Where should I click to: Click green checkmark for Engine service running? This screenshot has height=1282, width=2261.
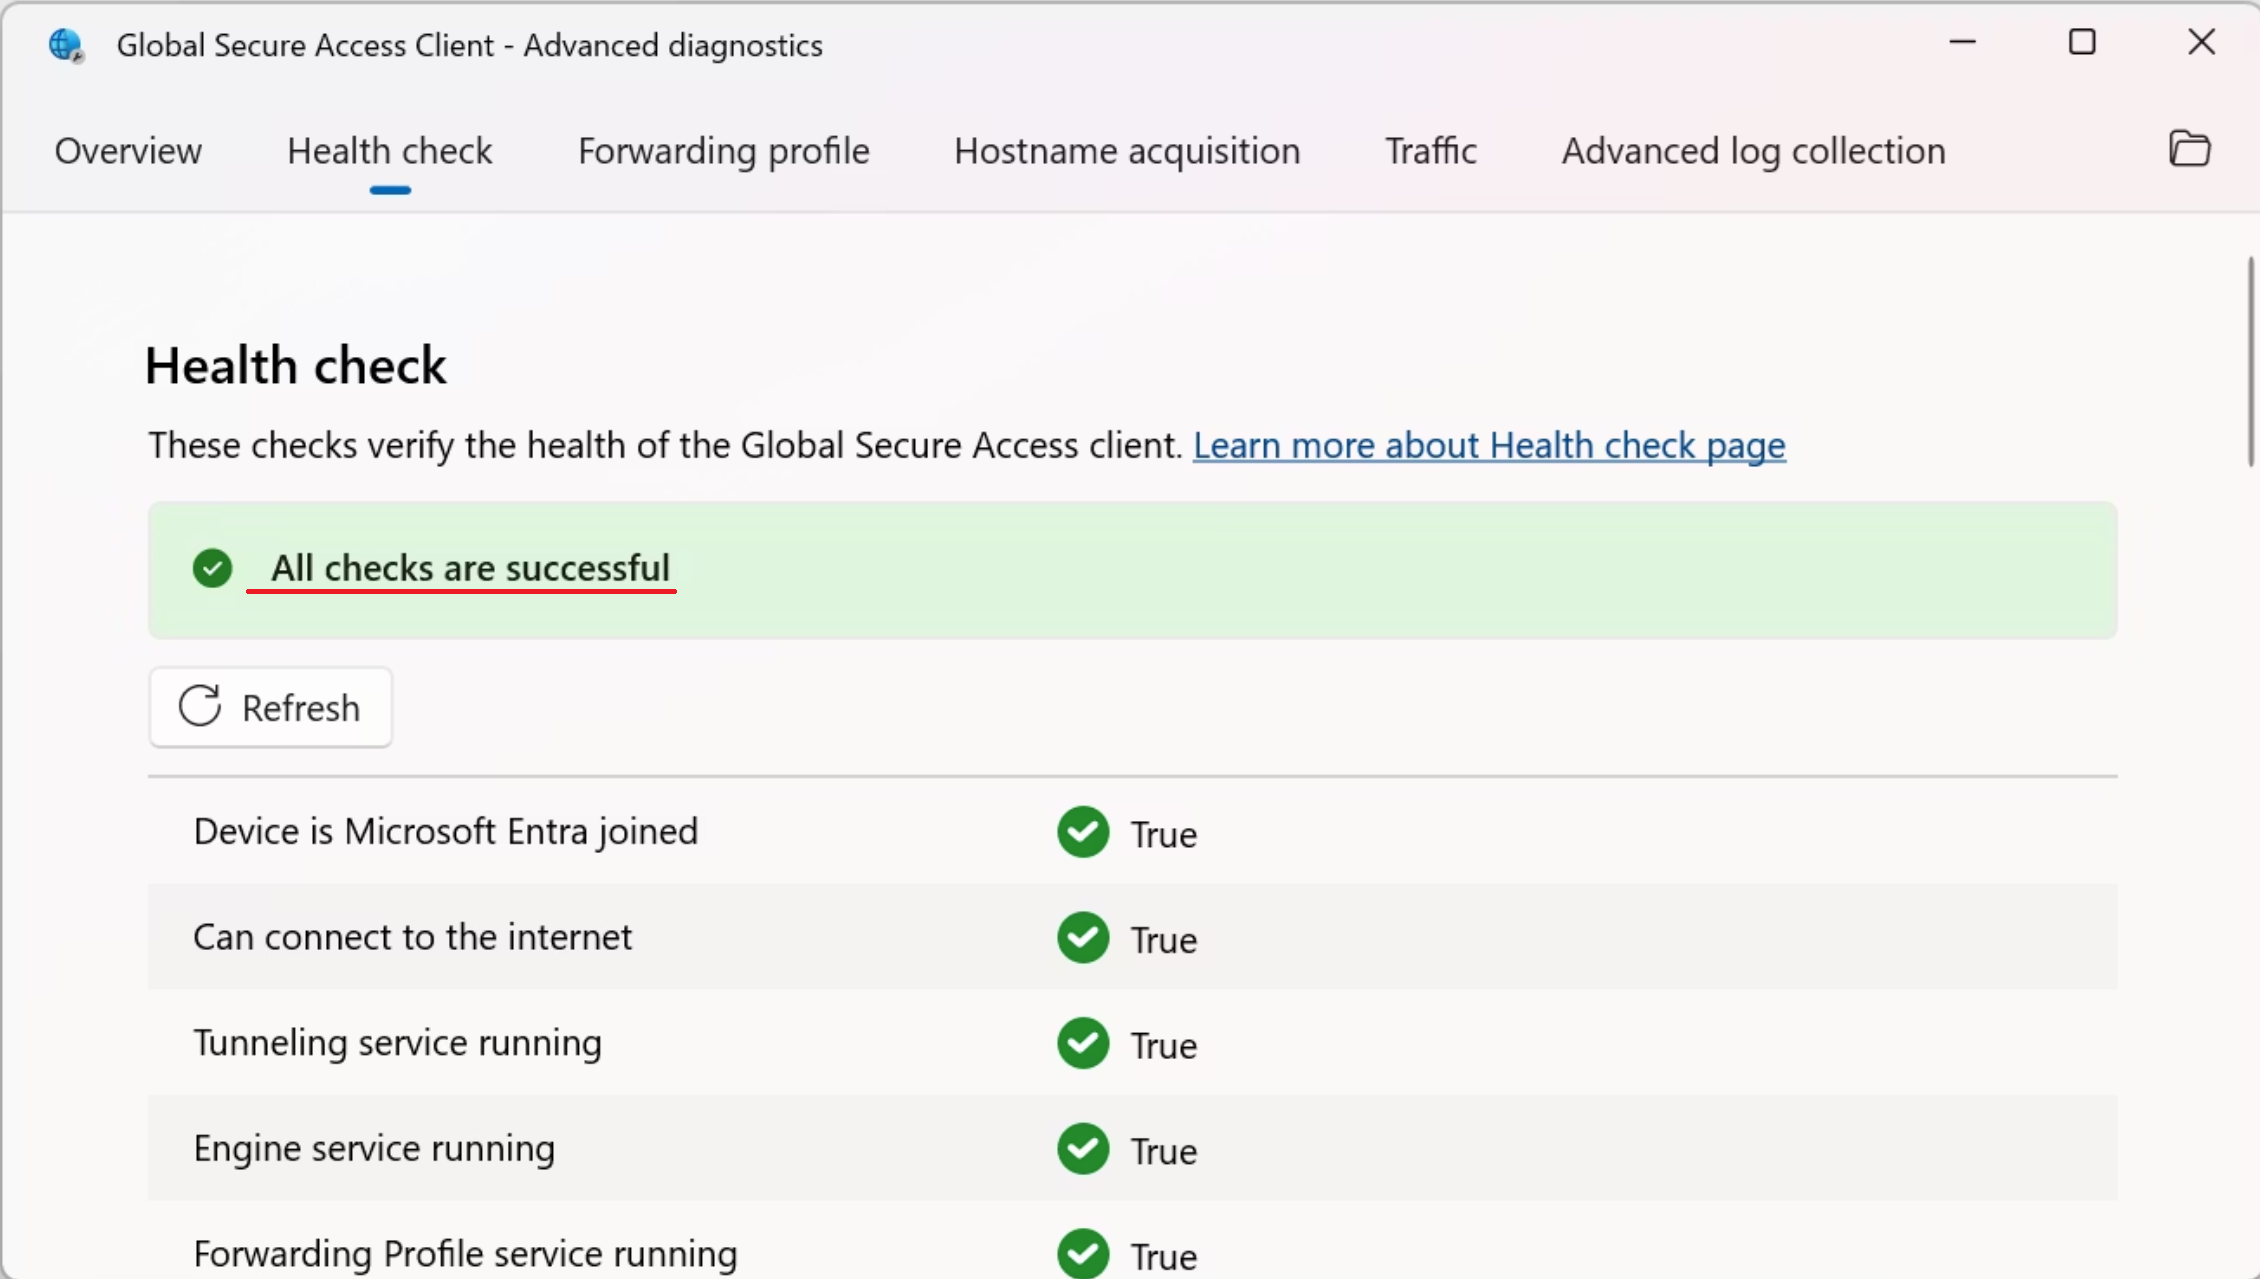pyautogui.click(x=1083, y=1149)
